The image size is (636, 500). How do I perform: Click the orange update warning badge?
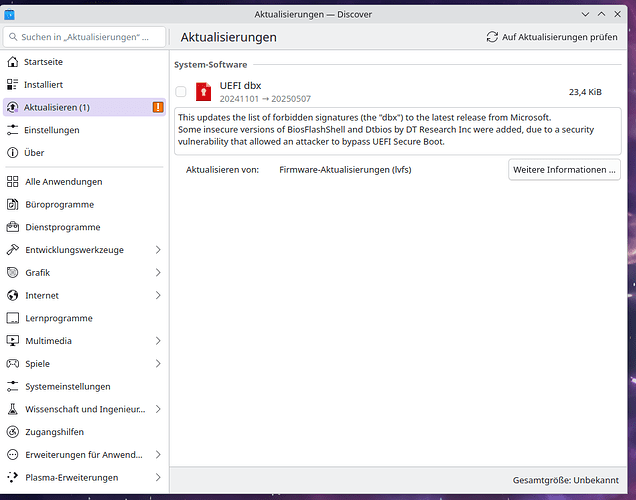pos(157,107)
